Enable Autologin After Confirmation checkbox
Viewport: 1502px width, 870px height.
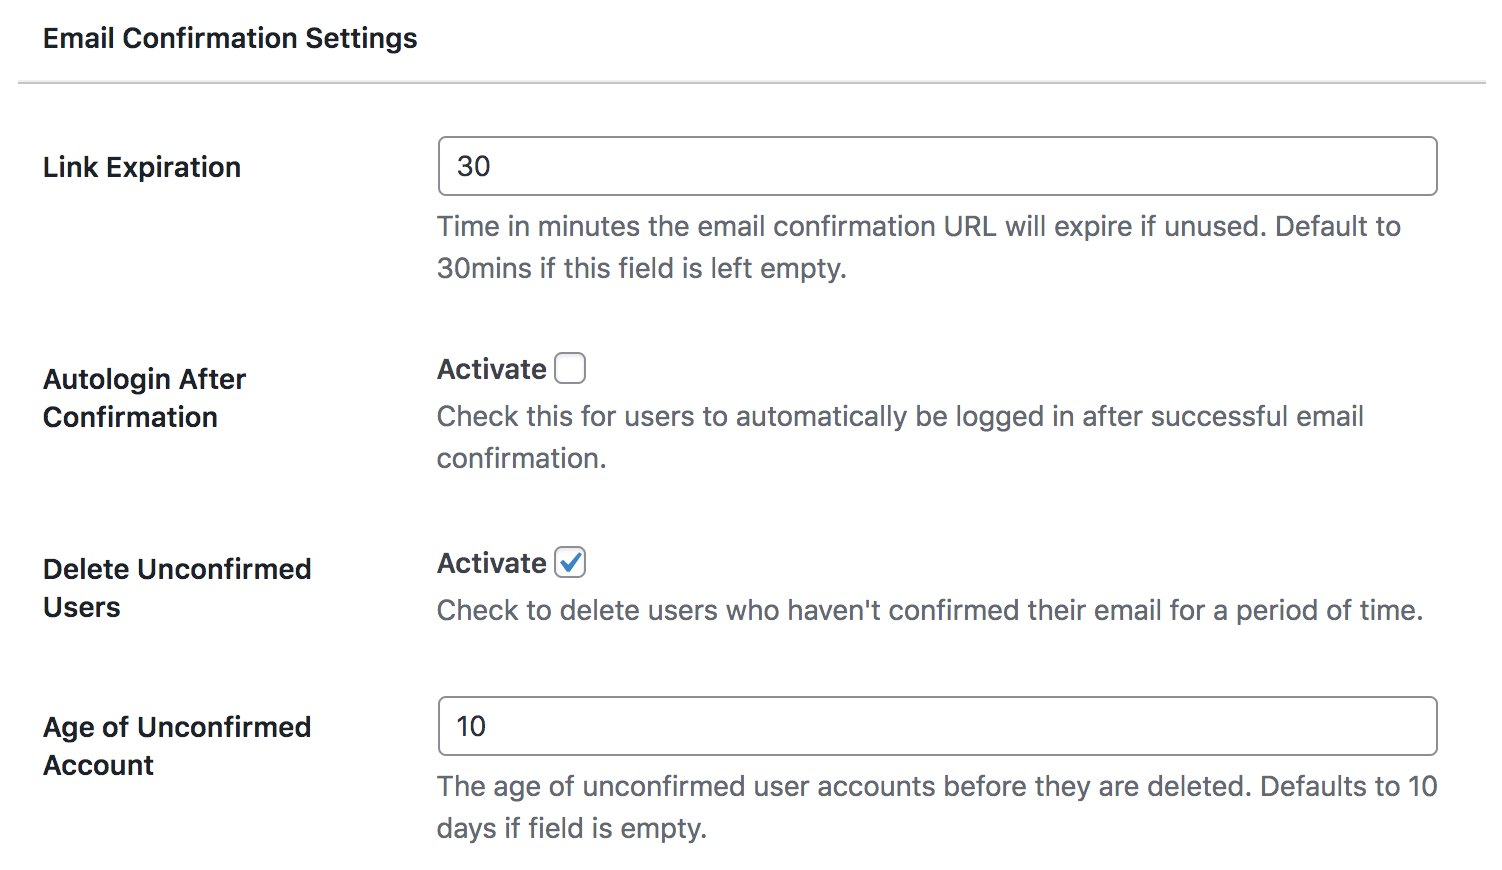[570, 369]
